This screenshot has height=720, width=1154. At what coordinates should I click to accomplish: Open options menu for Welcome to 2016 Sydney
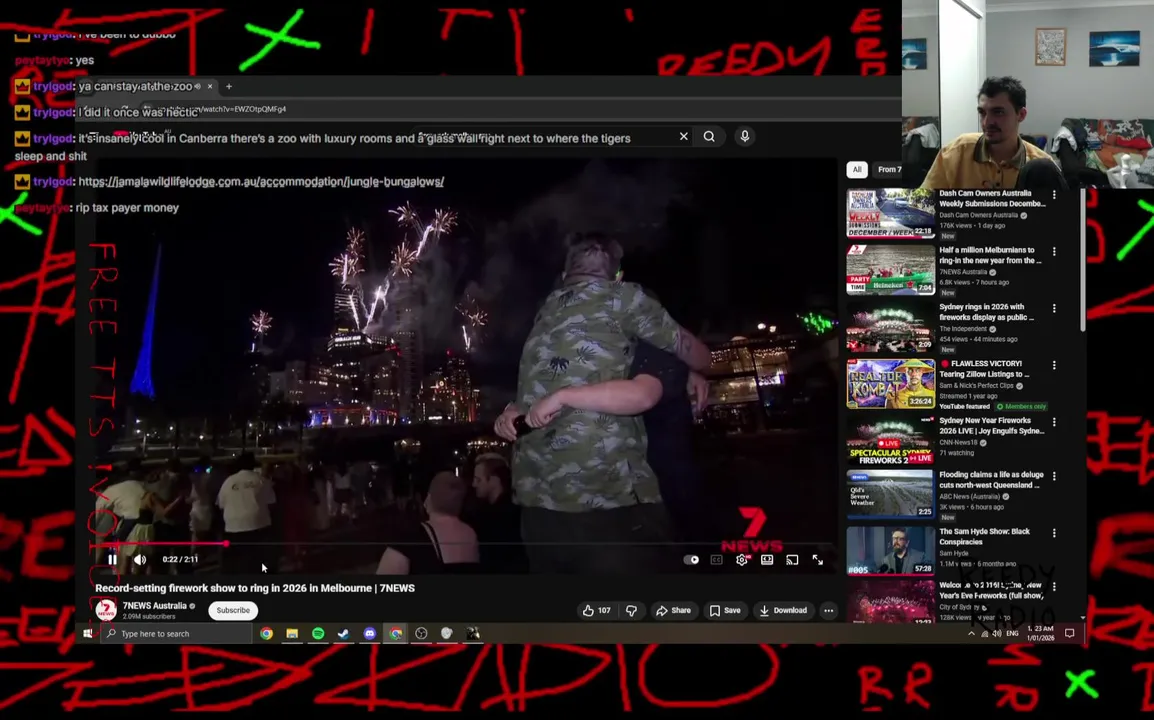1054,587
